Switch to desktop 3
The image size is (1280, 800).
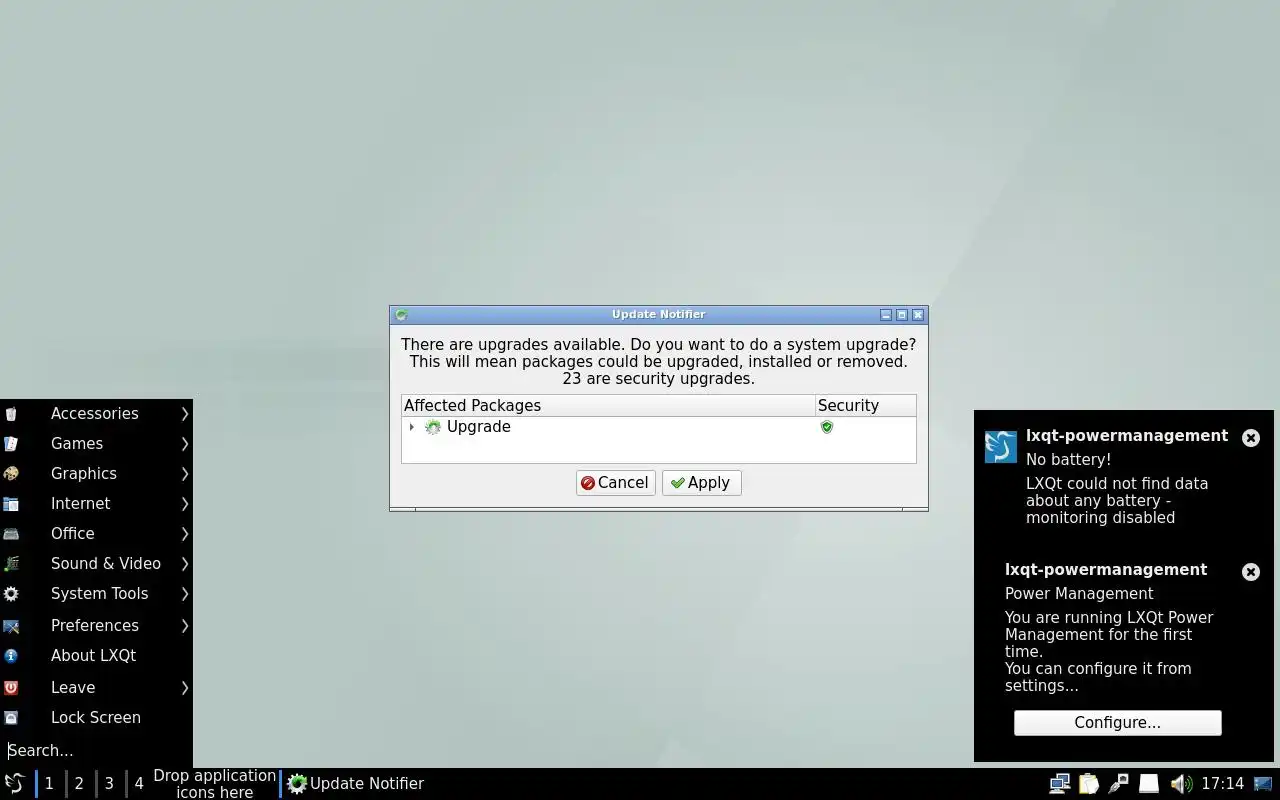coord(109,783)
